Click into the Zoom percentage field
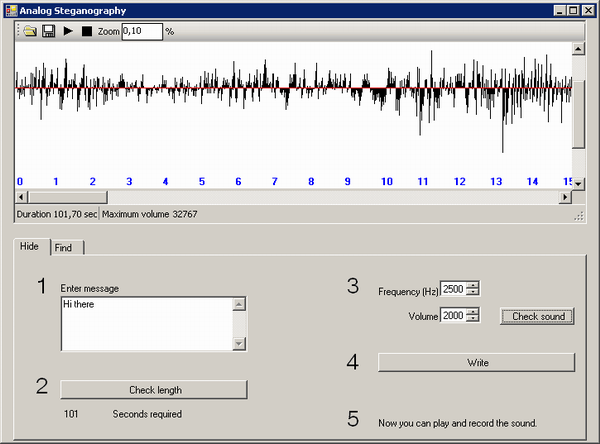600x444 pixels. (142, 31)
